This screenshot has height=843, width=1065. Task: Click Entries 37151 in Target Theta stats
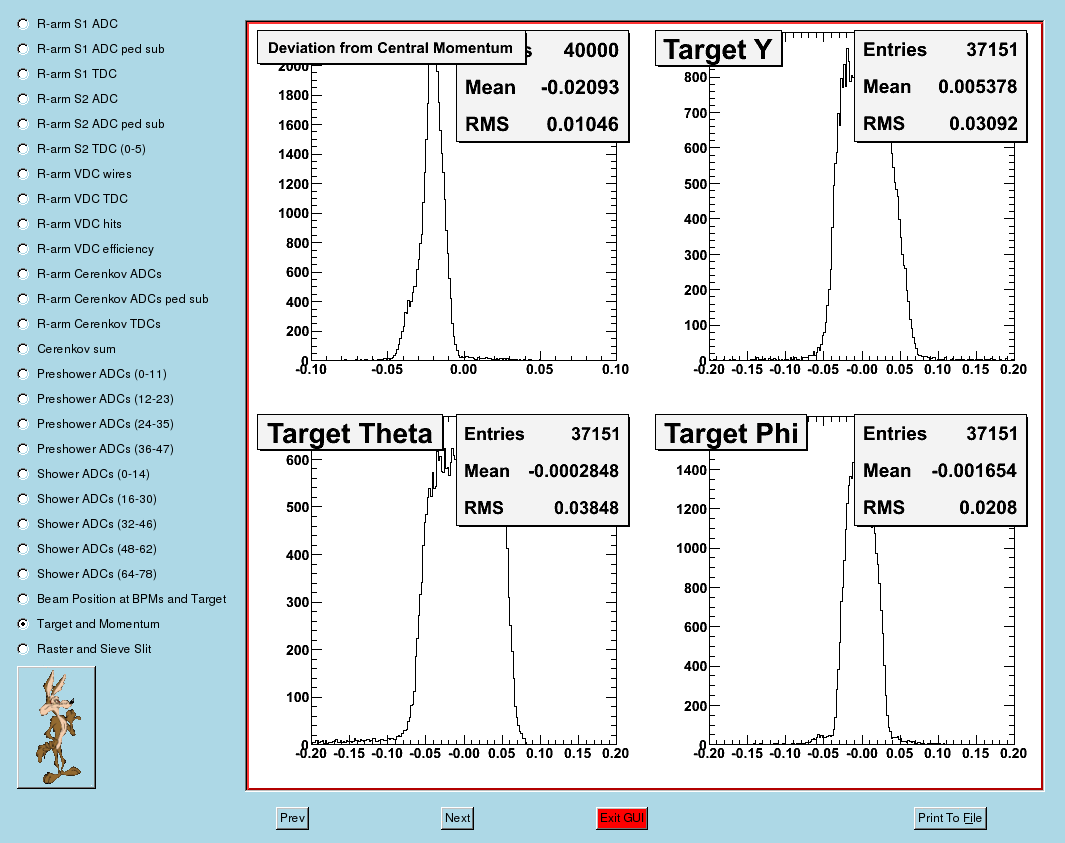pos(542,434)
